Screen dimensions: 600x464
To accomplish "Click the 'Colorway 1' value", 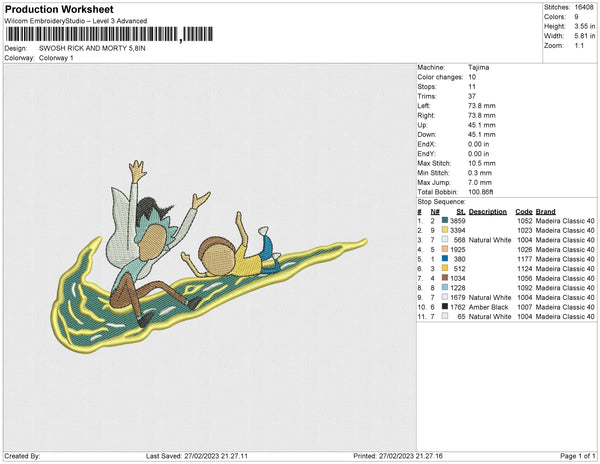I will [56, 58].
